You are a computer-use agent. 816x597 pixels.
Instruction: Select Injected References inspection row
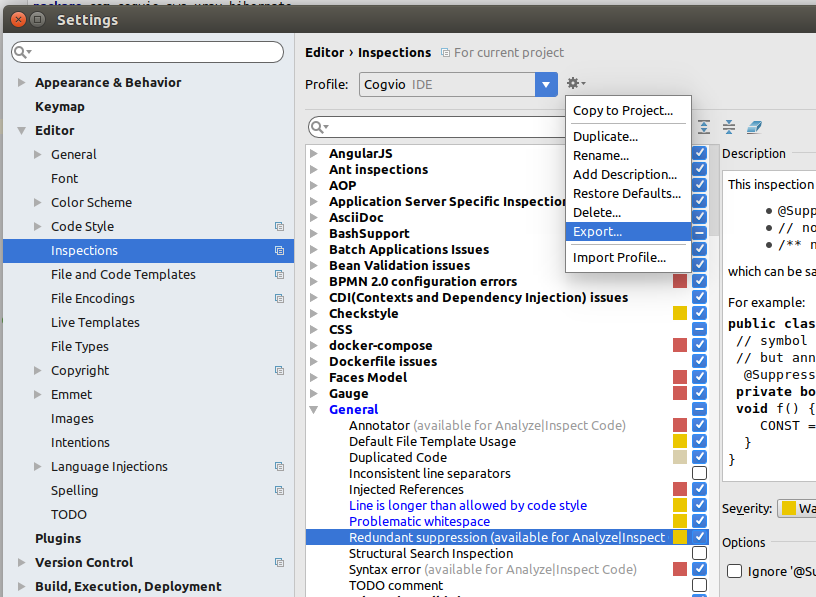[406, 489]
